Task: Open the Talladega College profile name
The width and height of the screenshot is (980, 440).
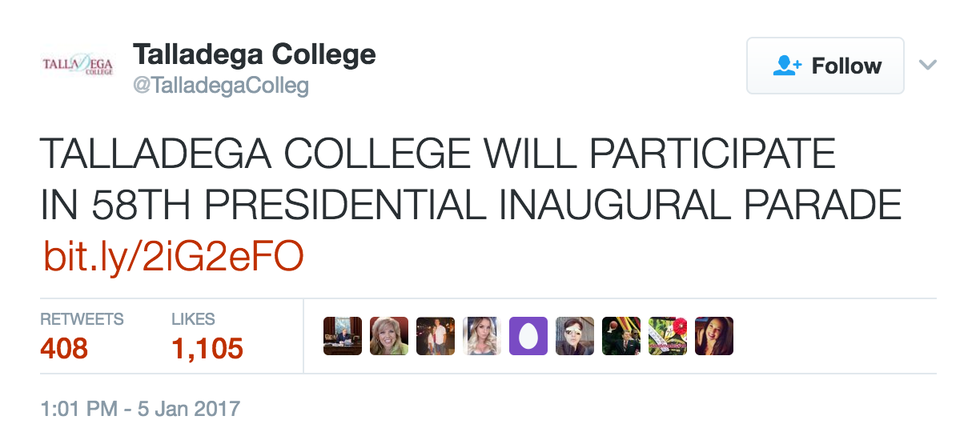Action: click(x=254, y=54)
